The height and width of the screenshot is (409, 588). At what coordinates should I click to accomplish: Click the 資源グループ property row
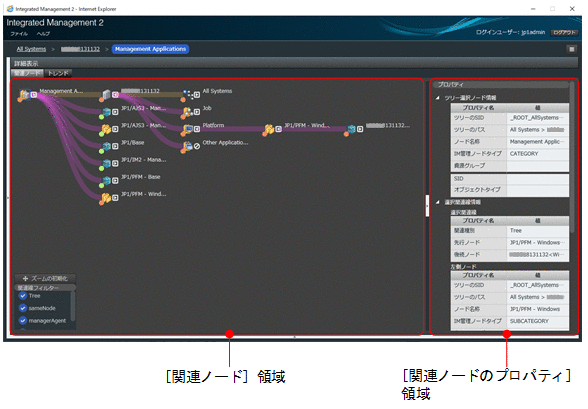pos(510,166)
